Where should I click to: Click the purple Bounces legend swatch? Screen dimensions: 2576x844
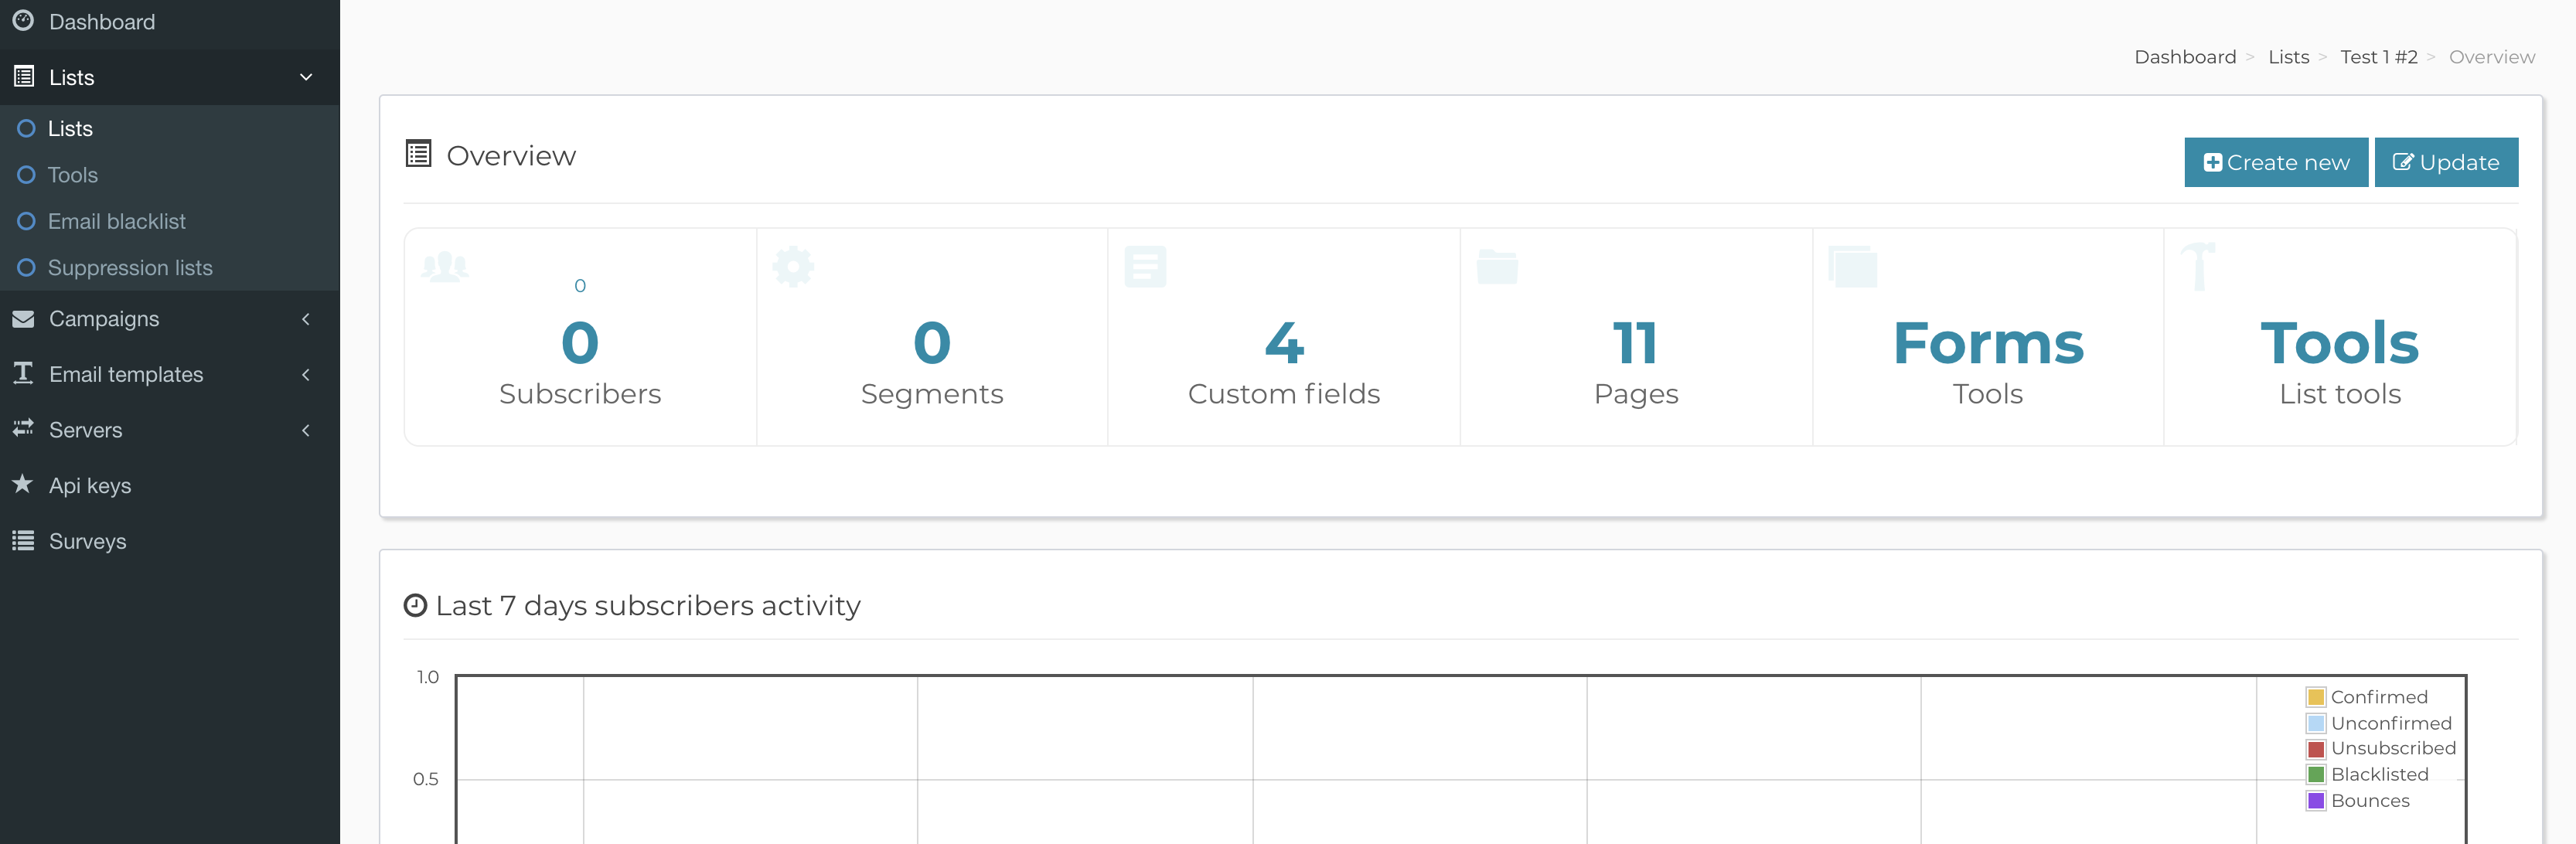pos(2316,801)
